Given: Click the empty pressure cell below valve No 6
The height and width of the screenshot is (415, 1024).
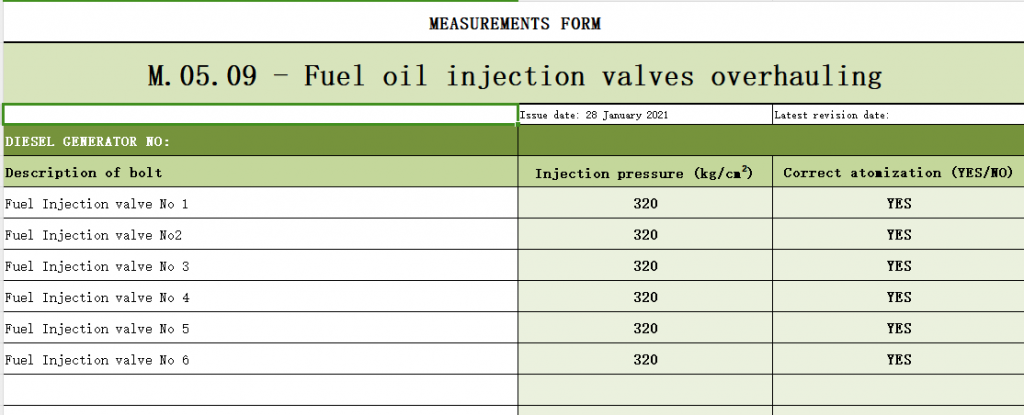Looking at the screenshot, I should coord(645,389).
